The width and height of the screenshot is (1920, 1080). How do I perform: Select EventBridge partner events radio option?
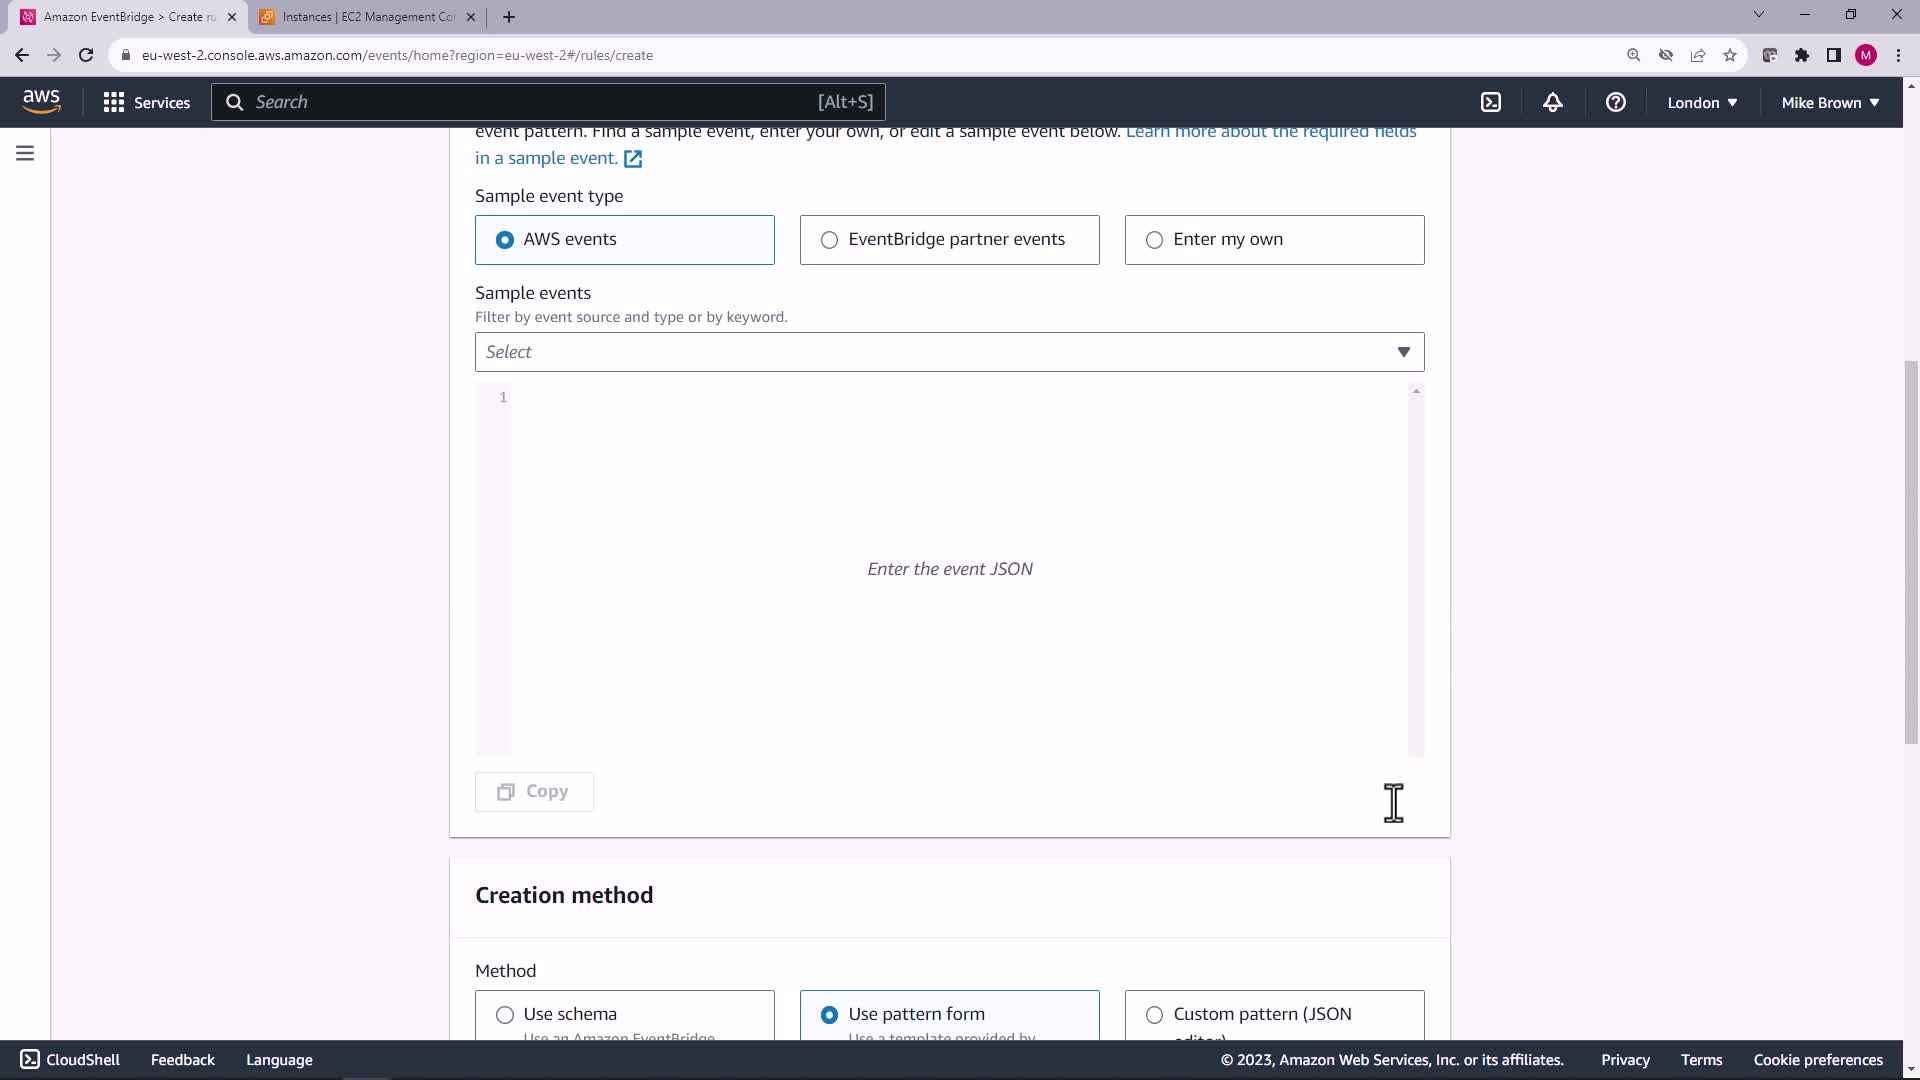click(829, 240)
